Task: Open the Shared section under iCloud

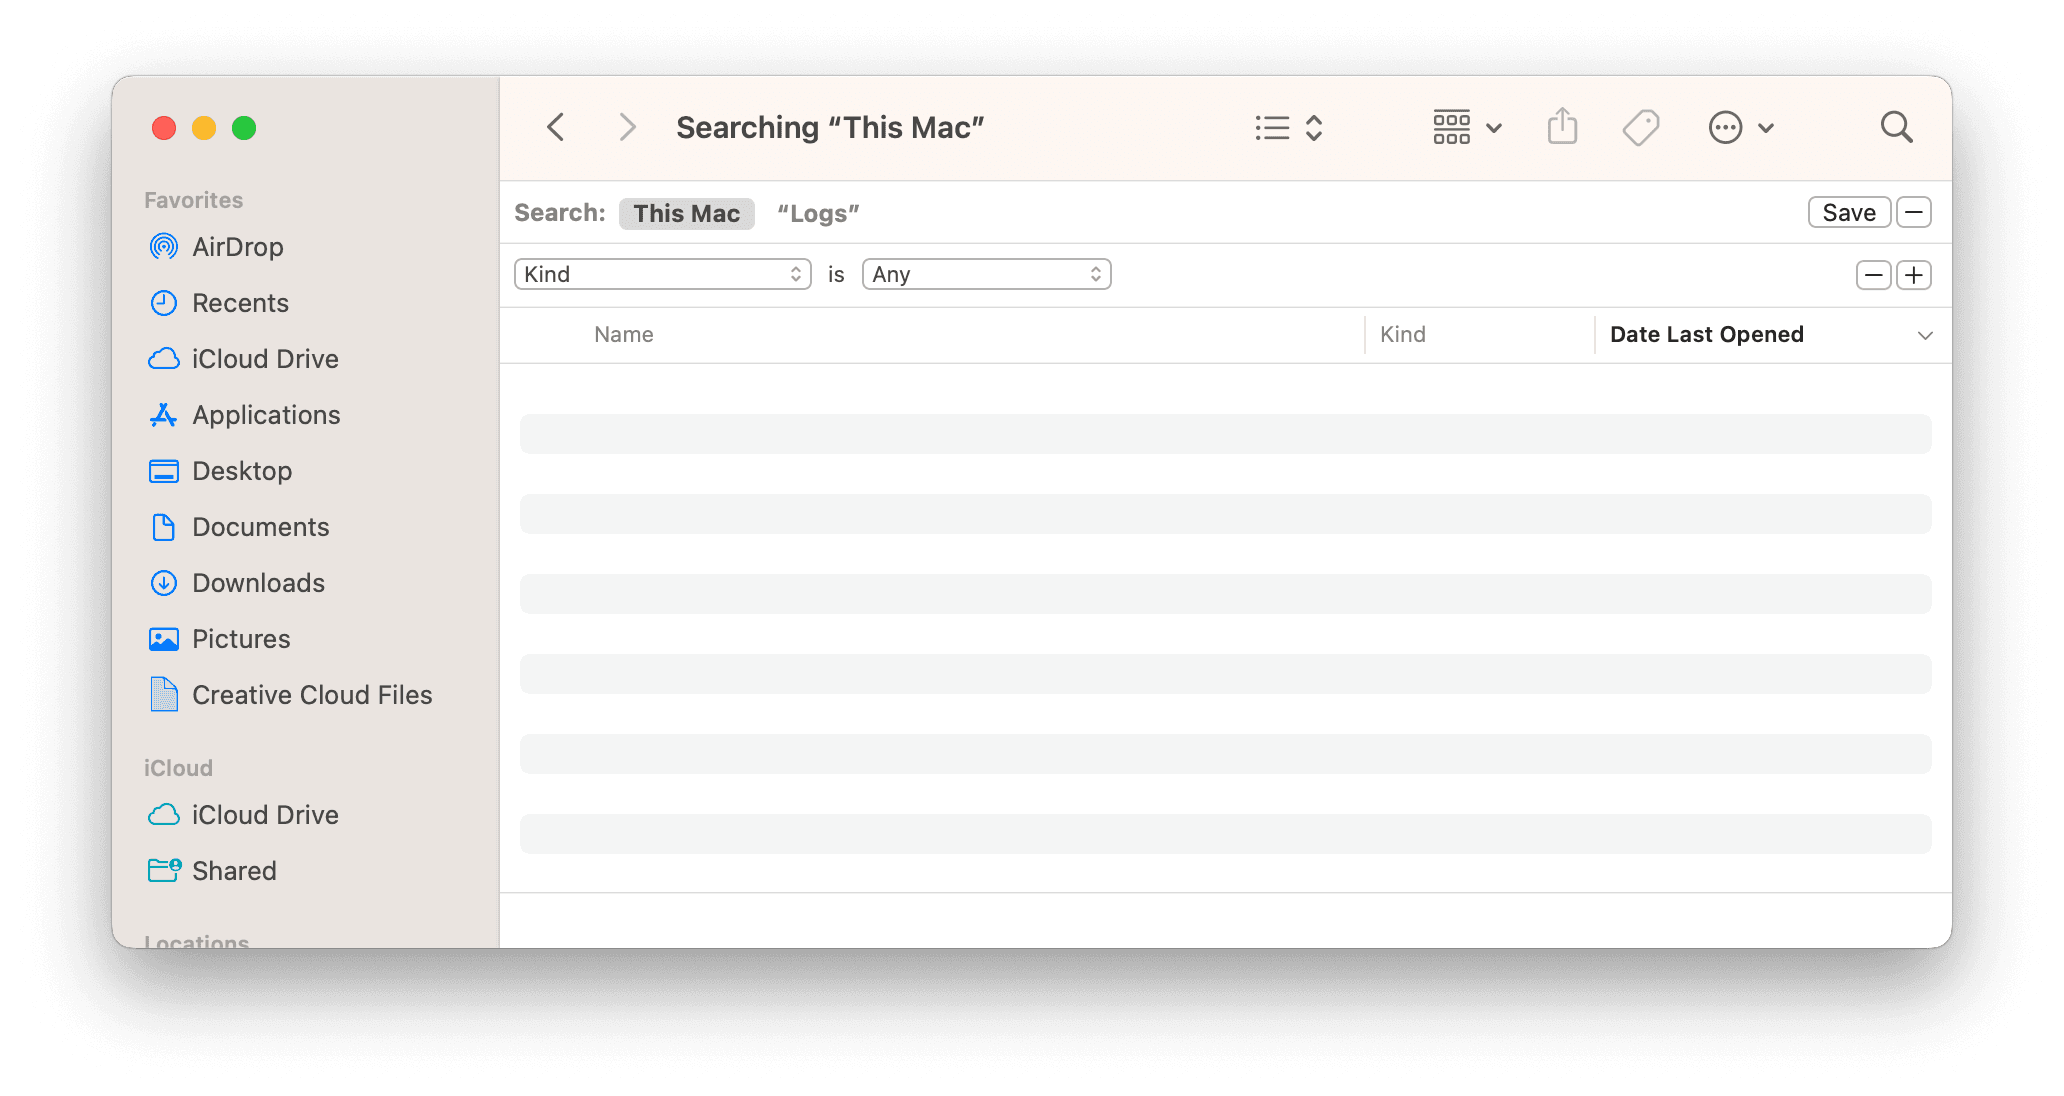Action: (234, 870)
